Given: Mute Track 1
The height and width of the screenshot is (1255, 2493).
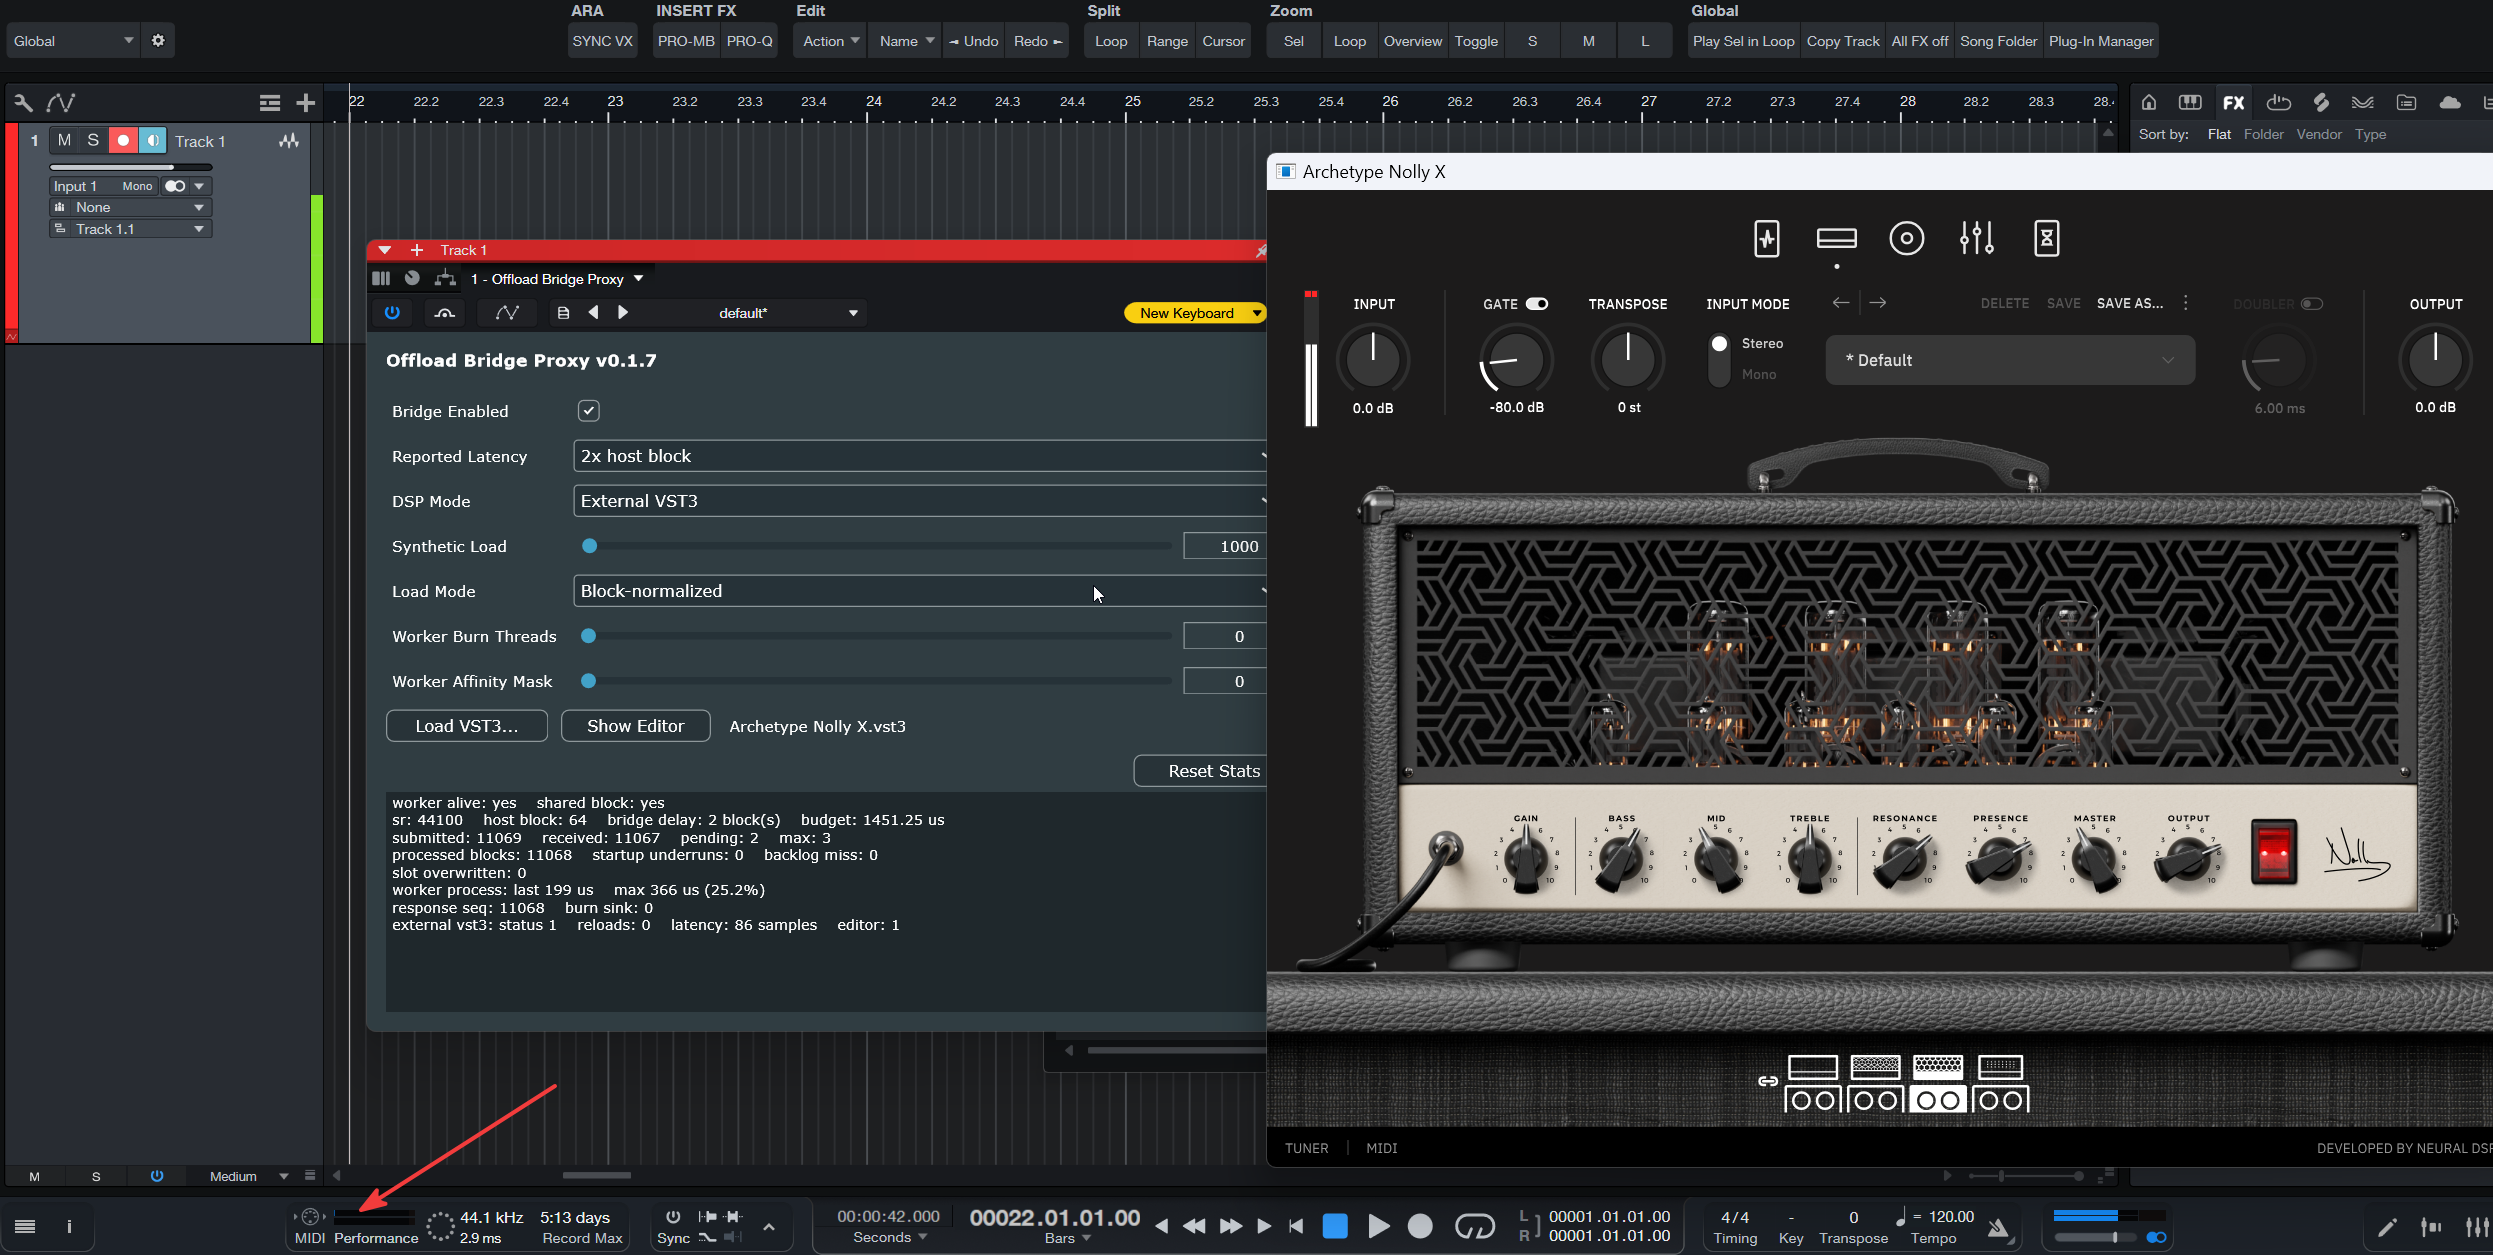Looking at the screenshot, I should (x=64, y=140).
